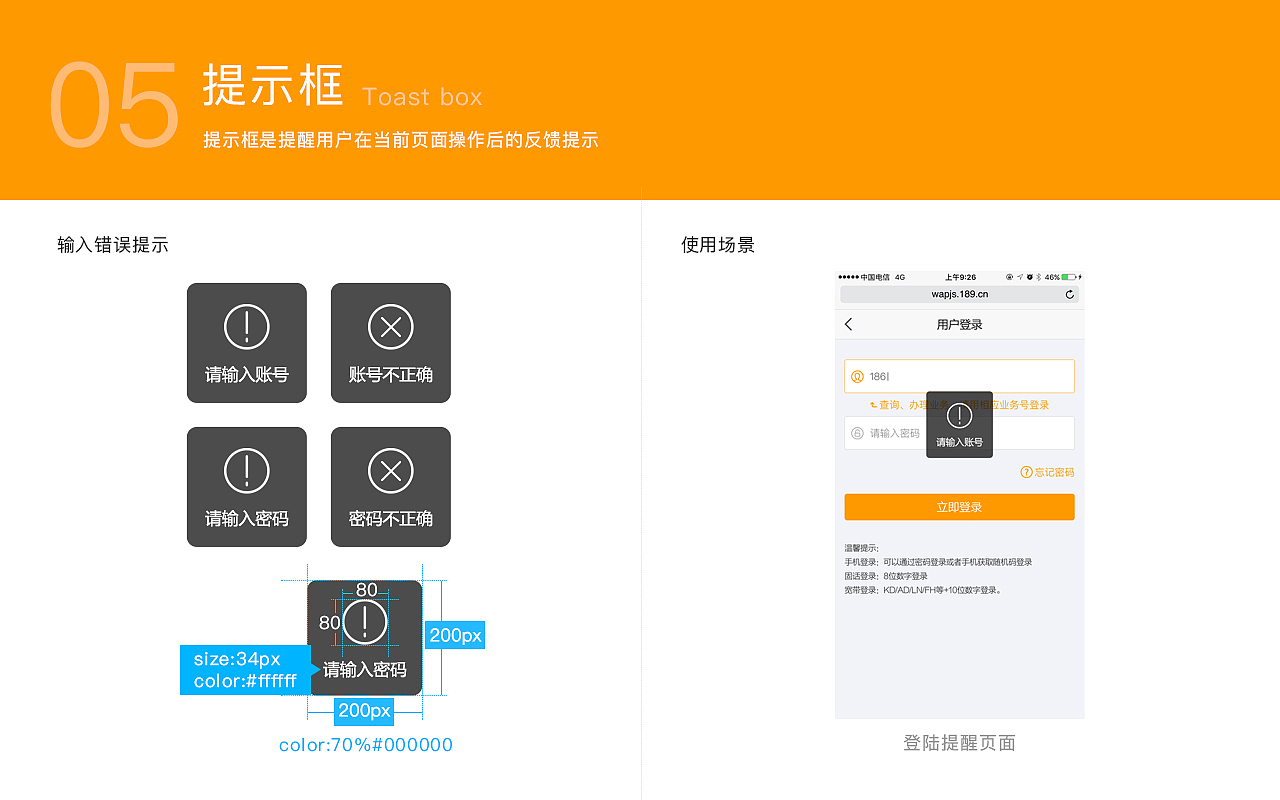Screen dimensions: 1280x800
Task: Open the 忘记密码 forgot password link
Action: pos(1055,471)
